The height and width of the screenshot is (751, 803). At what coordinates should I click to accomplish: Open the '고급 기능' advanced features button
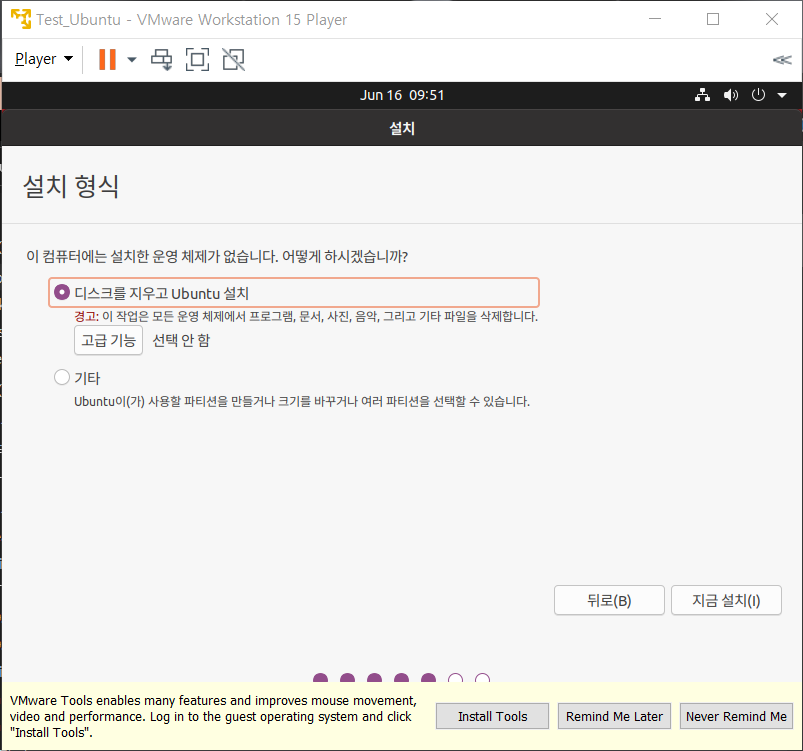(x=108, y=340)
